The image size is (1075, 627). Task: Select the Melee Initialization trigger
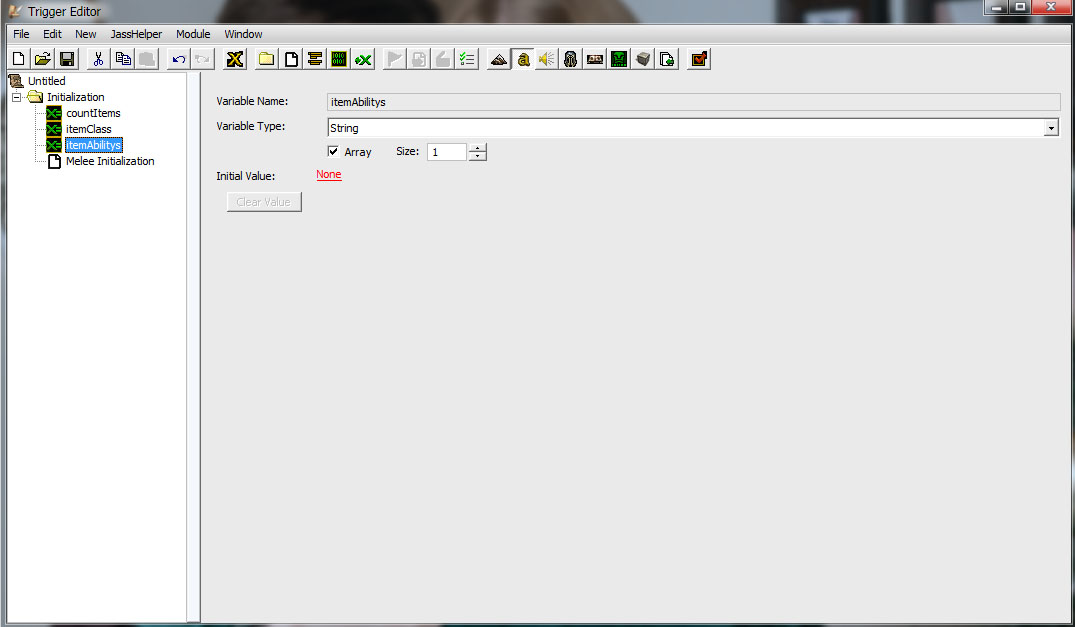110,161
